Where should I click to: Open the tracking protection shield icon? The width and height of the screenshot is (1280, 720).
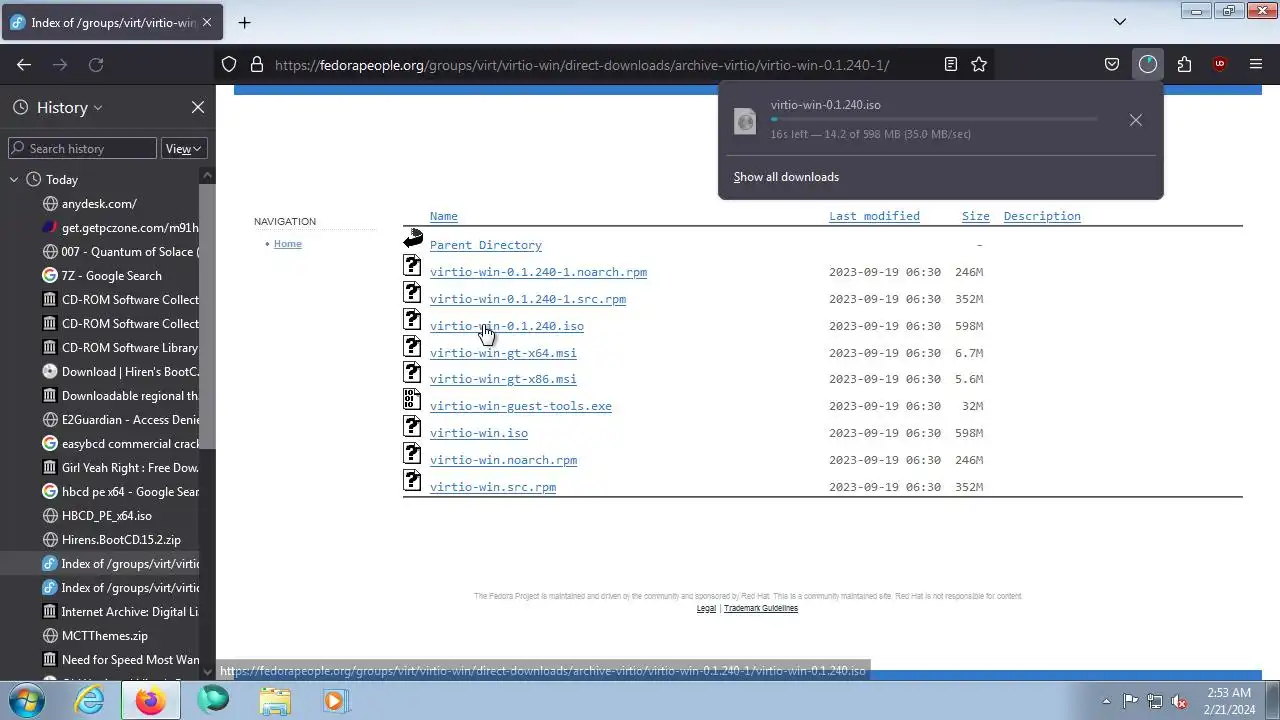point(229,64)
